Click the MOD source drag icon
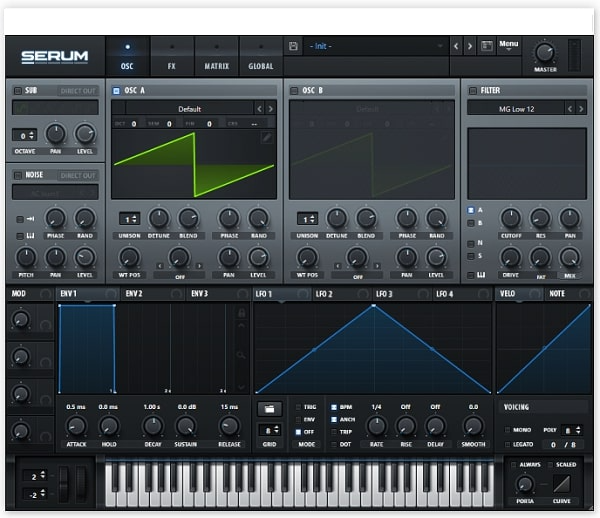This screenshot has height=518, width=600. click(x=46, y=294)
